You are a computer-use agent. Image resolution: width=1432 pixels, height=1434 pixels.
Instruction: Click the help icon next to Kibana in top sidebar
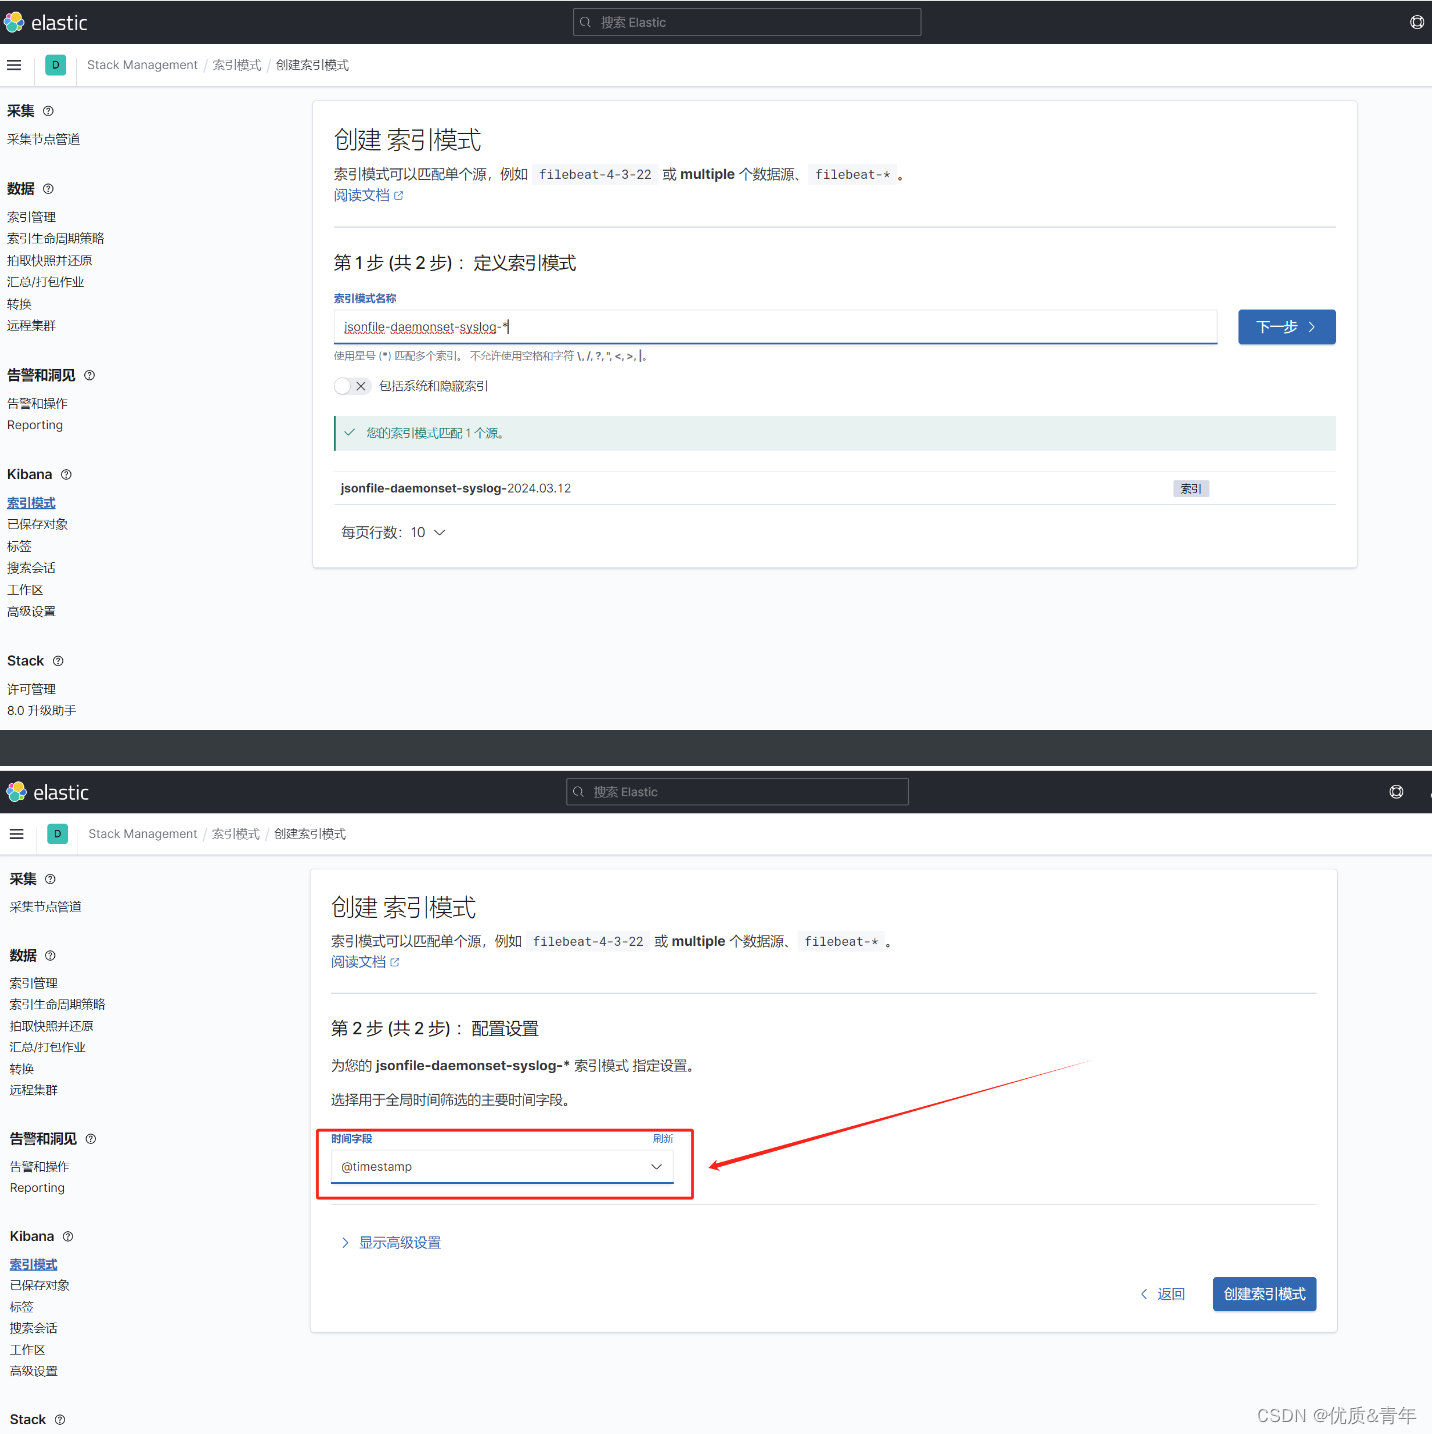pos(66,475)
